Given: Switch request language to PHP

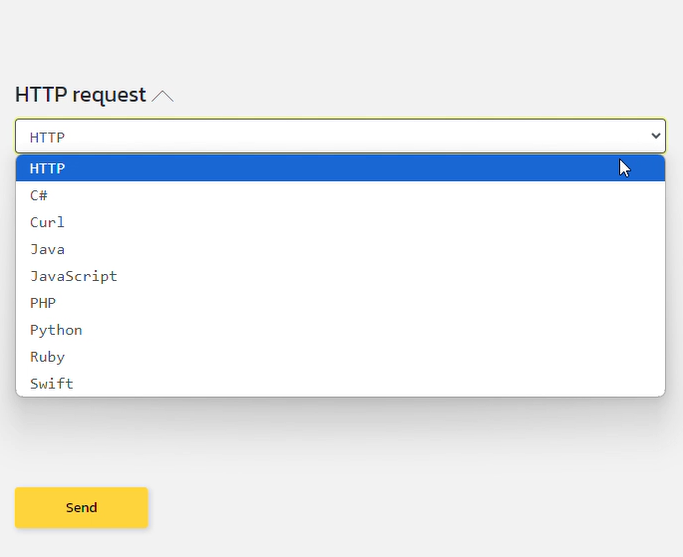Looking at the screenshot, I should click(340, 303).
